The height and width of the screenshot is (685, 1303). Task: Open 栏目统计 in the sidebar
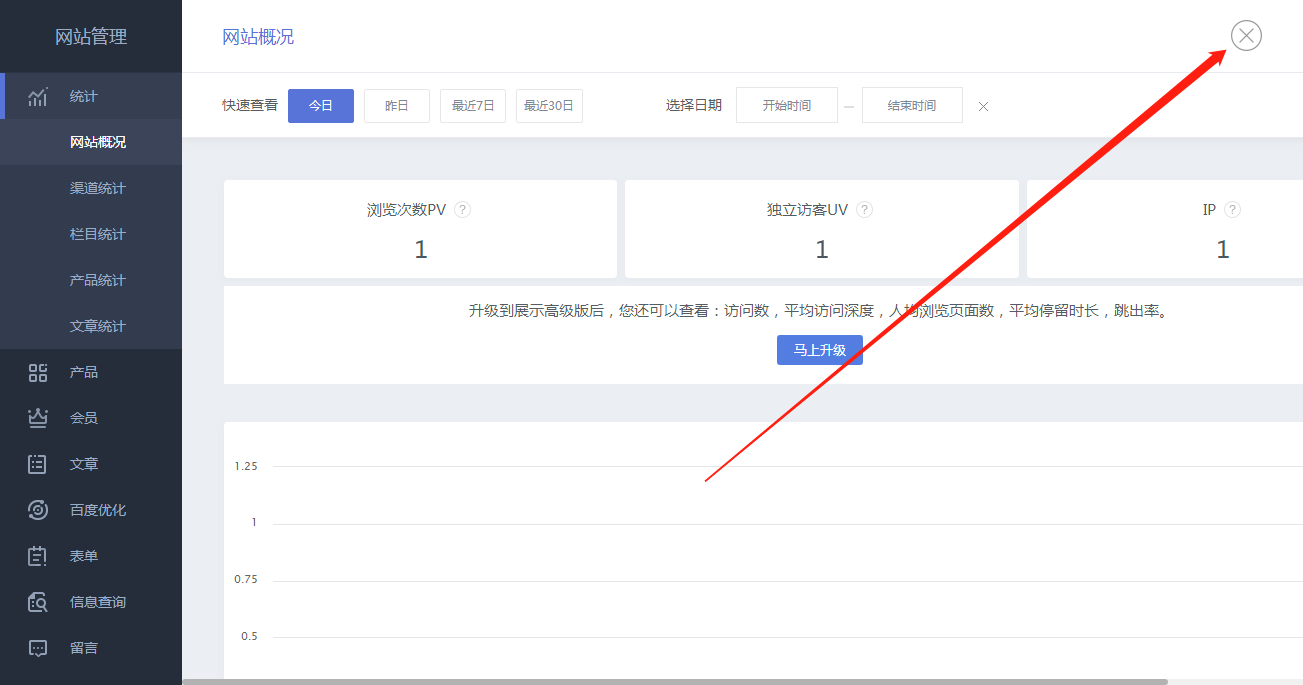coord(91,234)
